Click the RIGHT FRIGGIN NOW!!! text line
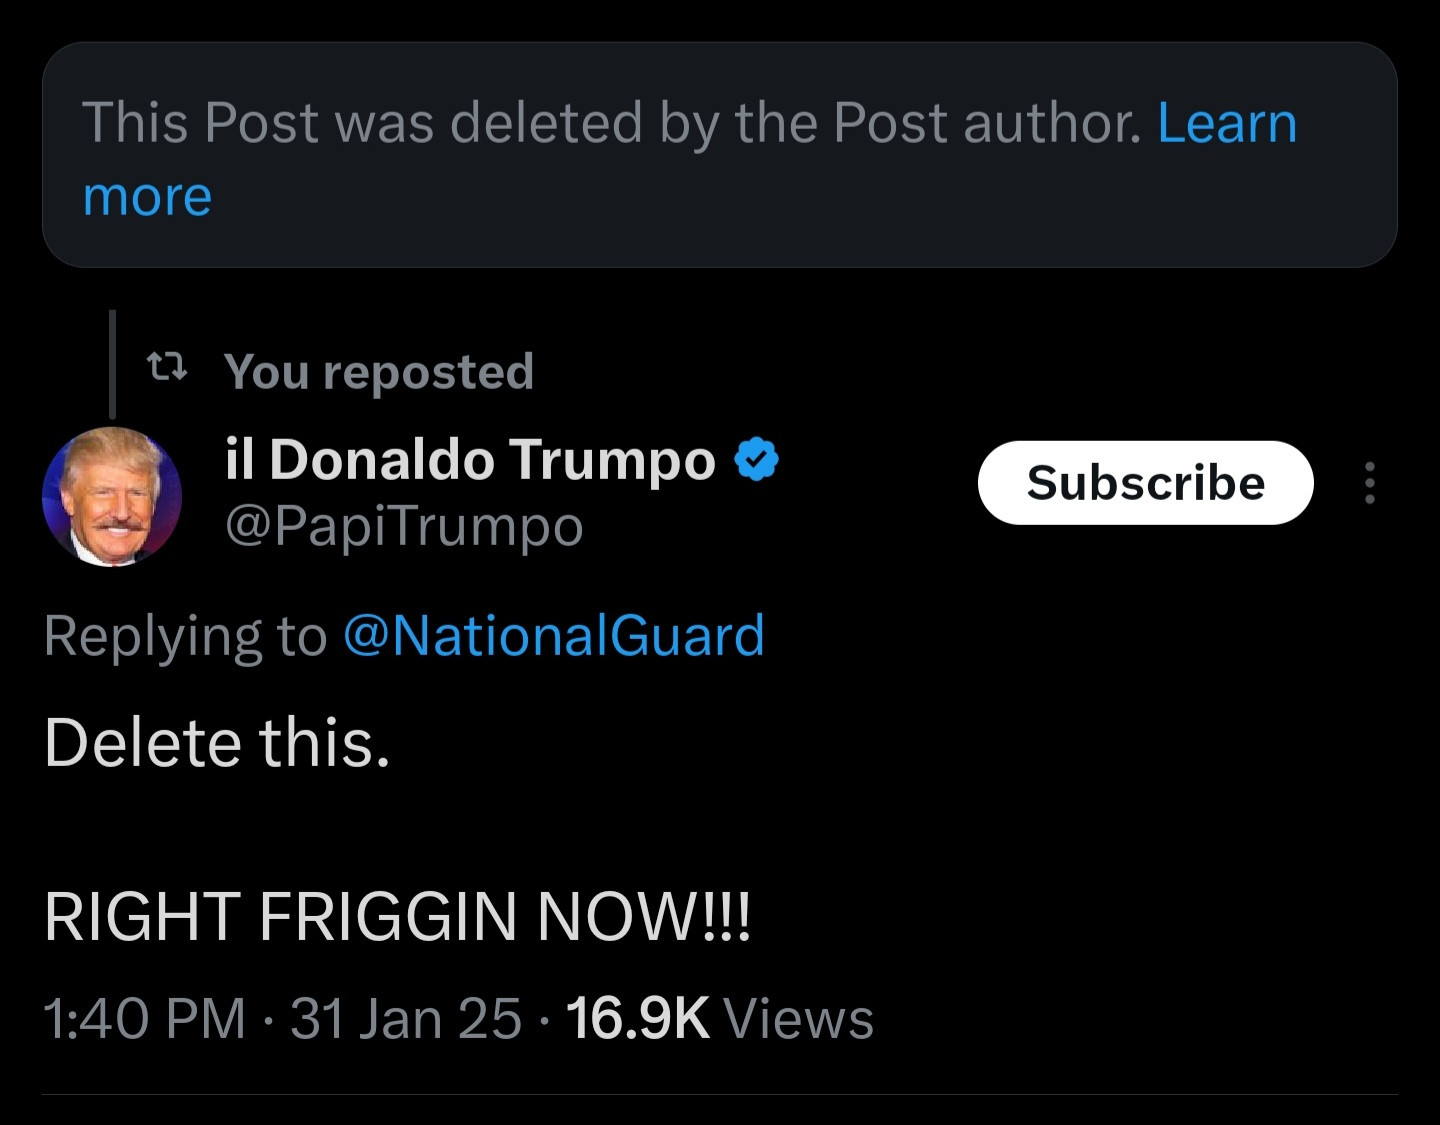 397,916
